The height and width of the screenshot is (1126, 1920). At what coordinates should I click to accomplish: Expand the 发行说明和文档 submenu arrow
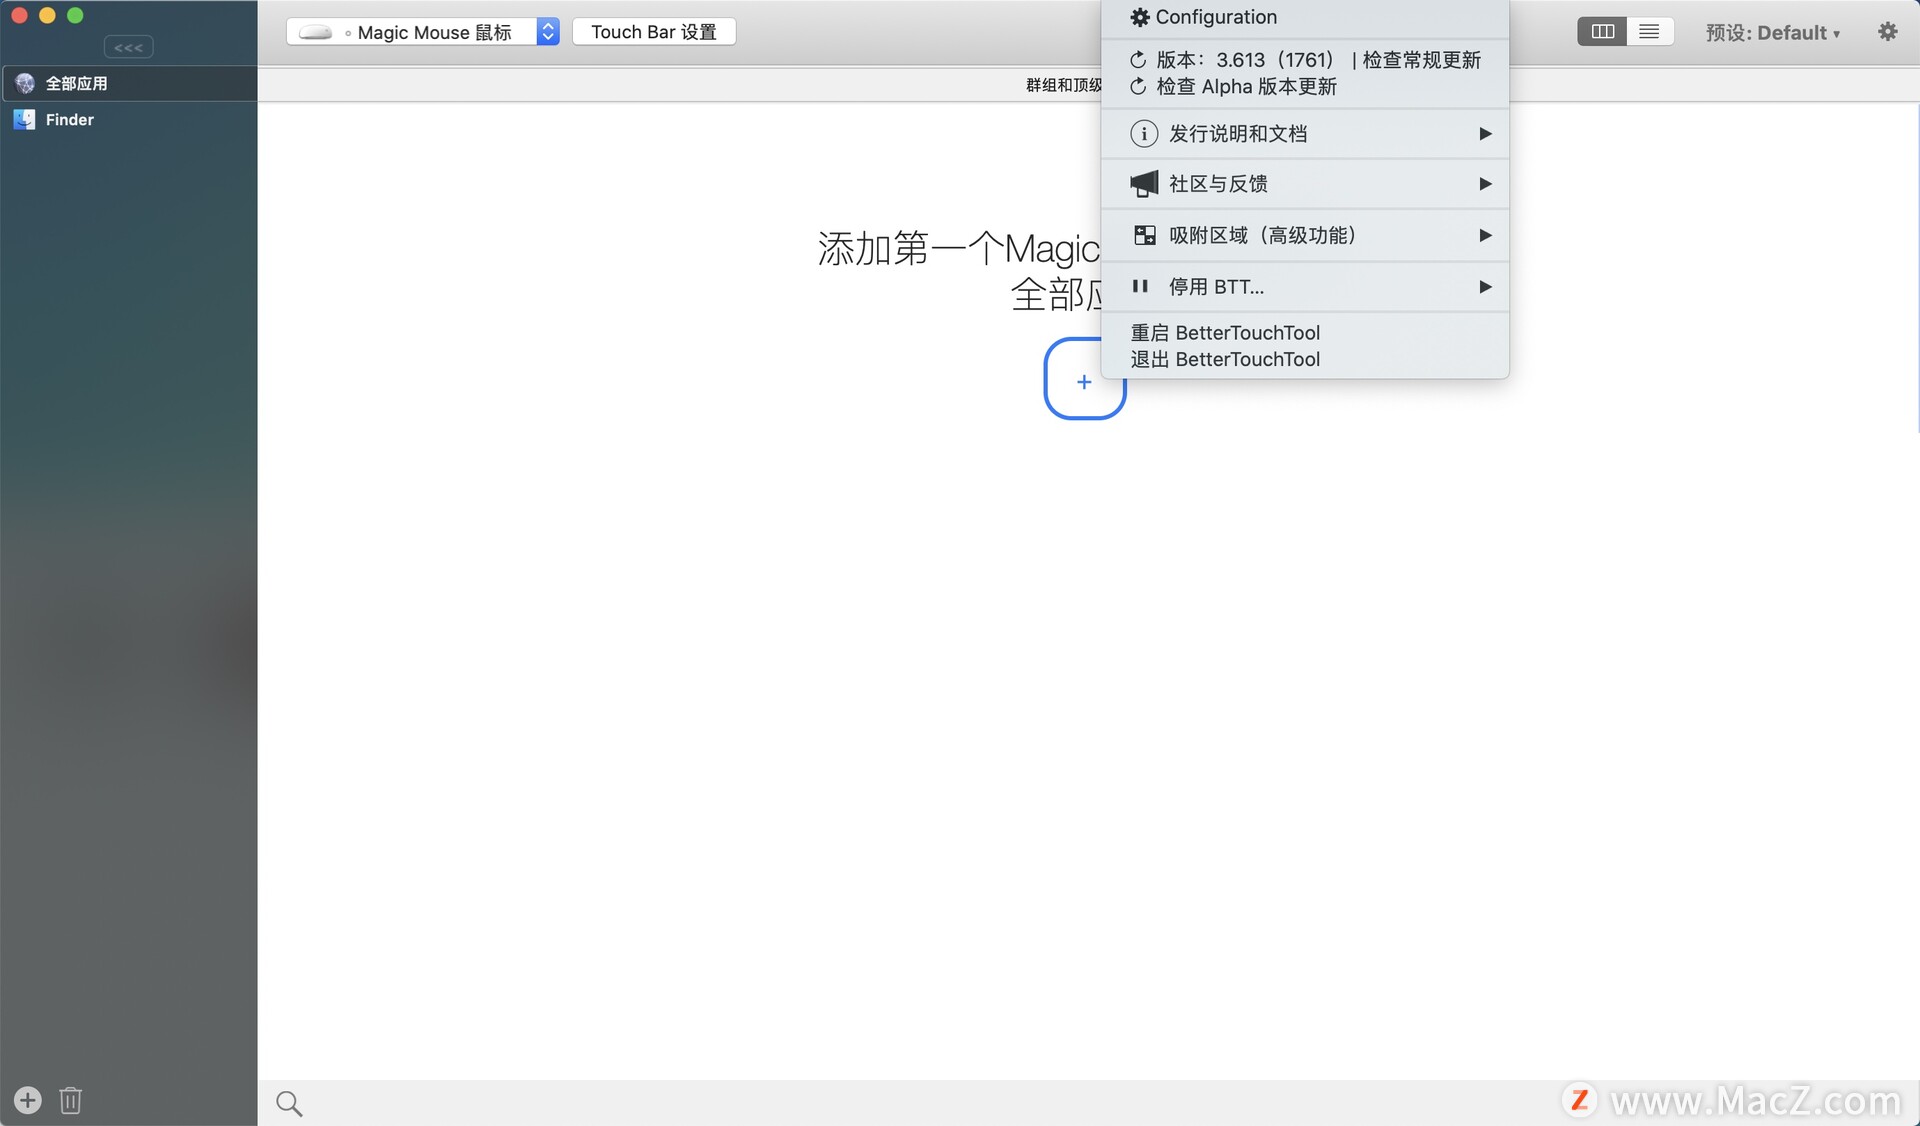coord(1485,133)
